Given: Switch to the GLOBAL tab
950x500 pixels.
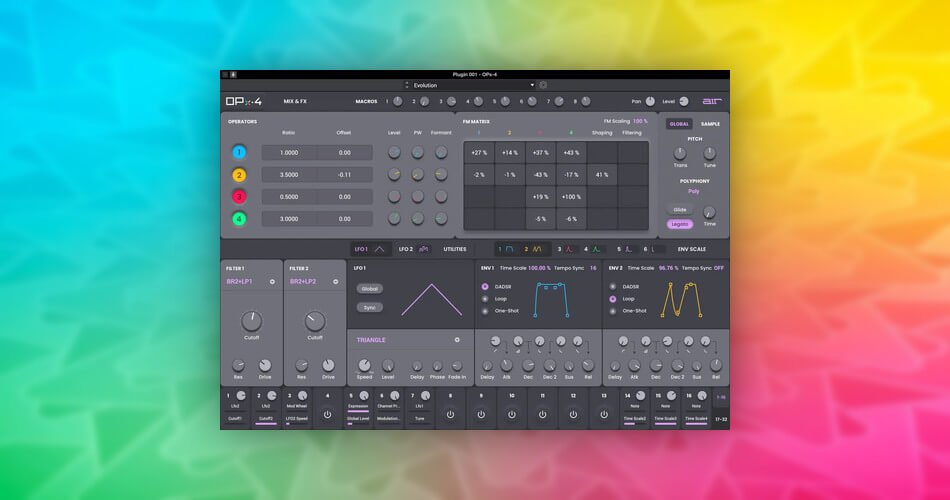Looking at the screenshot, I should pos(679,124).
